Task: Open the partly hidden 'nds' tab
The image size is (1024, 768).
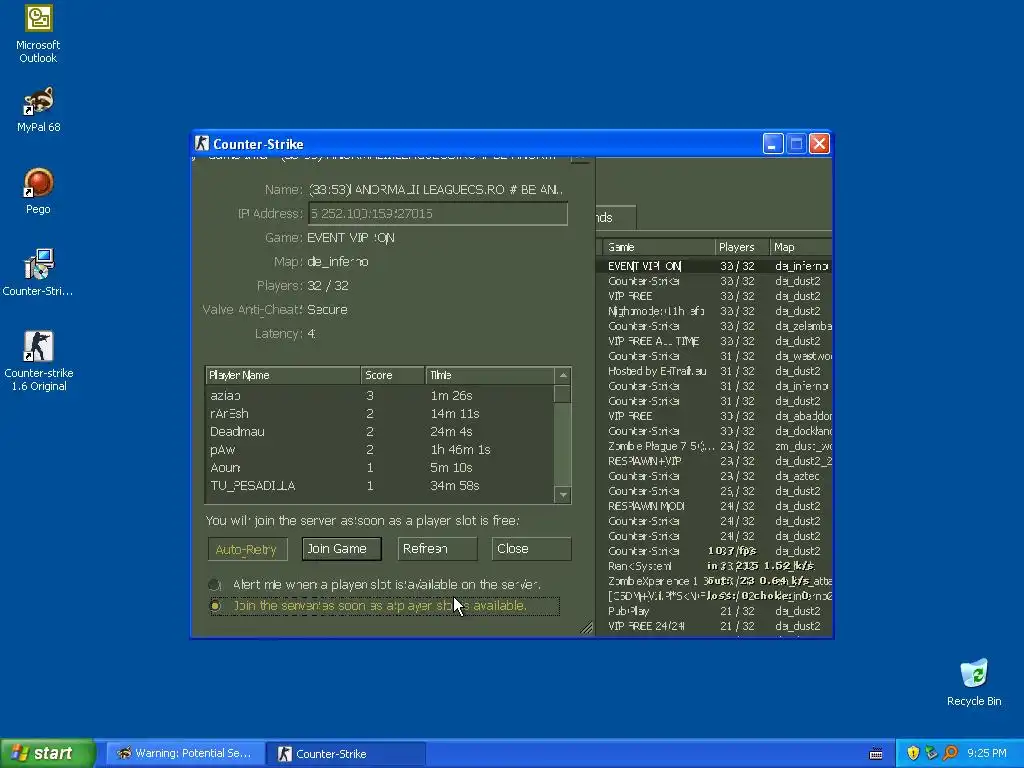Action: 615,217
